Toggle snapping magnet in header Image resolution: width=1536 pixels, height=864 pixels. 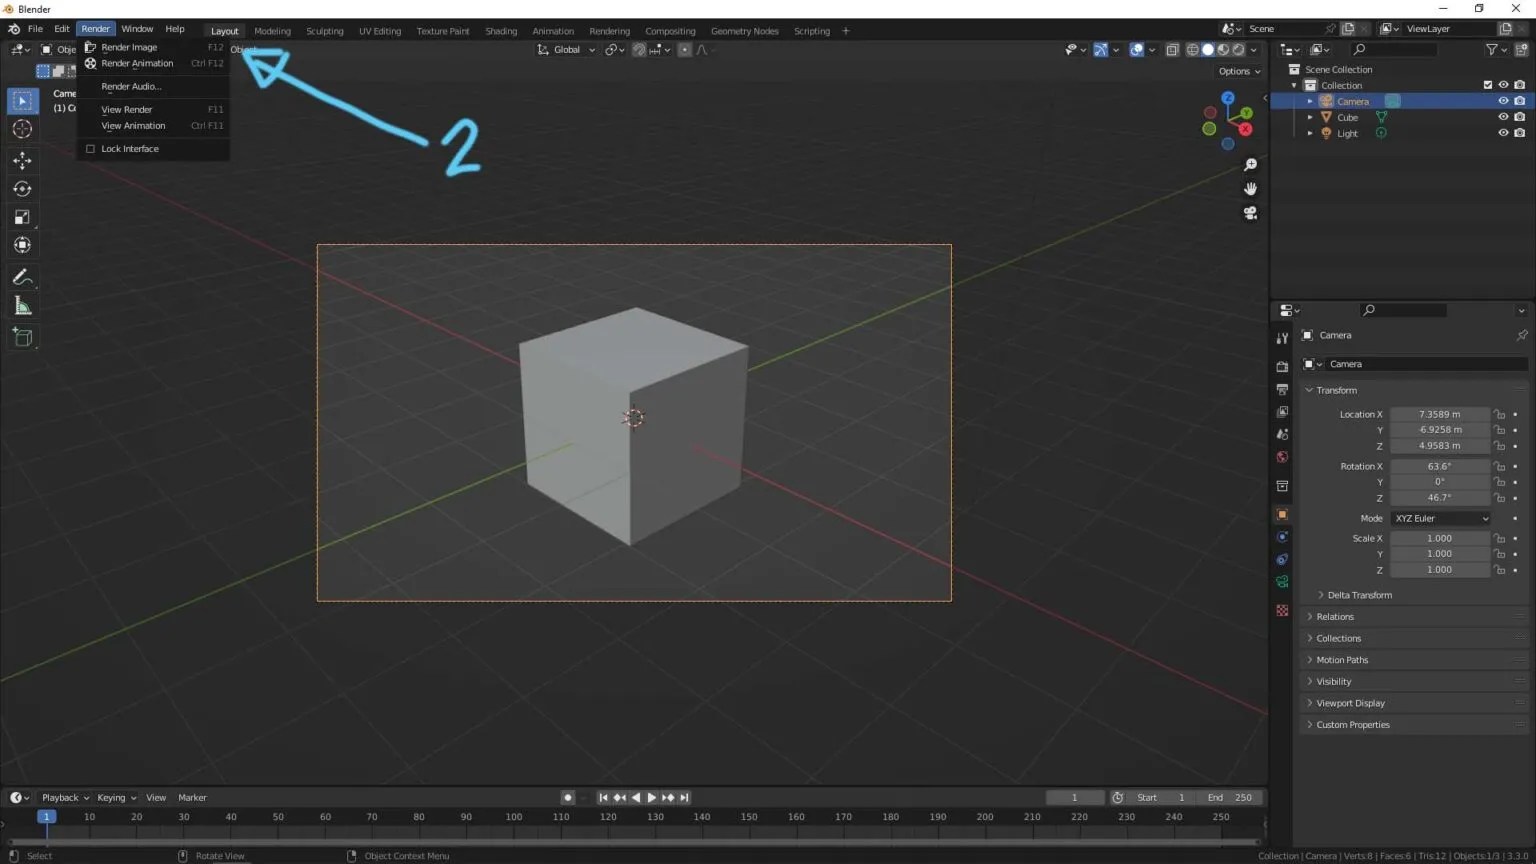point(639,49)
